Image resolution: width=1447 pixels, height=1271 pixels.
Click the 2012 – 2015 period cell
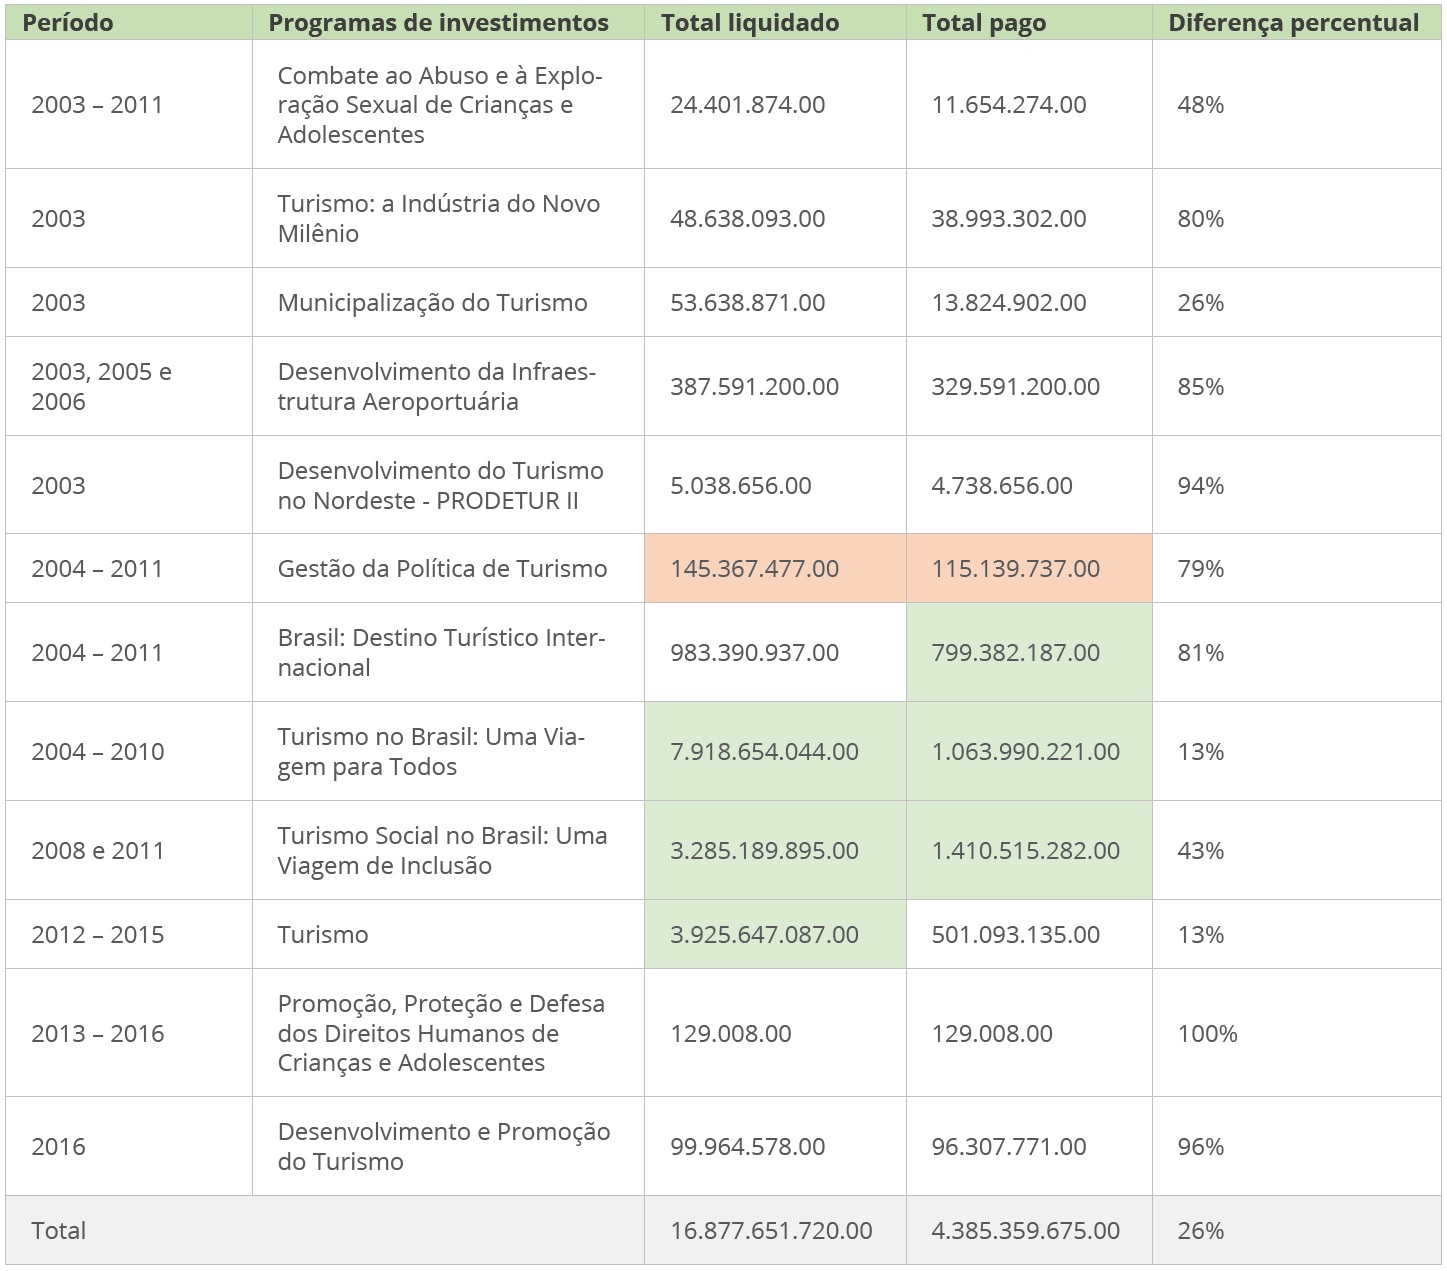point(98,935)
